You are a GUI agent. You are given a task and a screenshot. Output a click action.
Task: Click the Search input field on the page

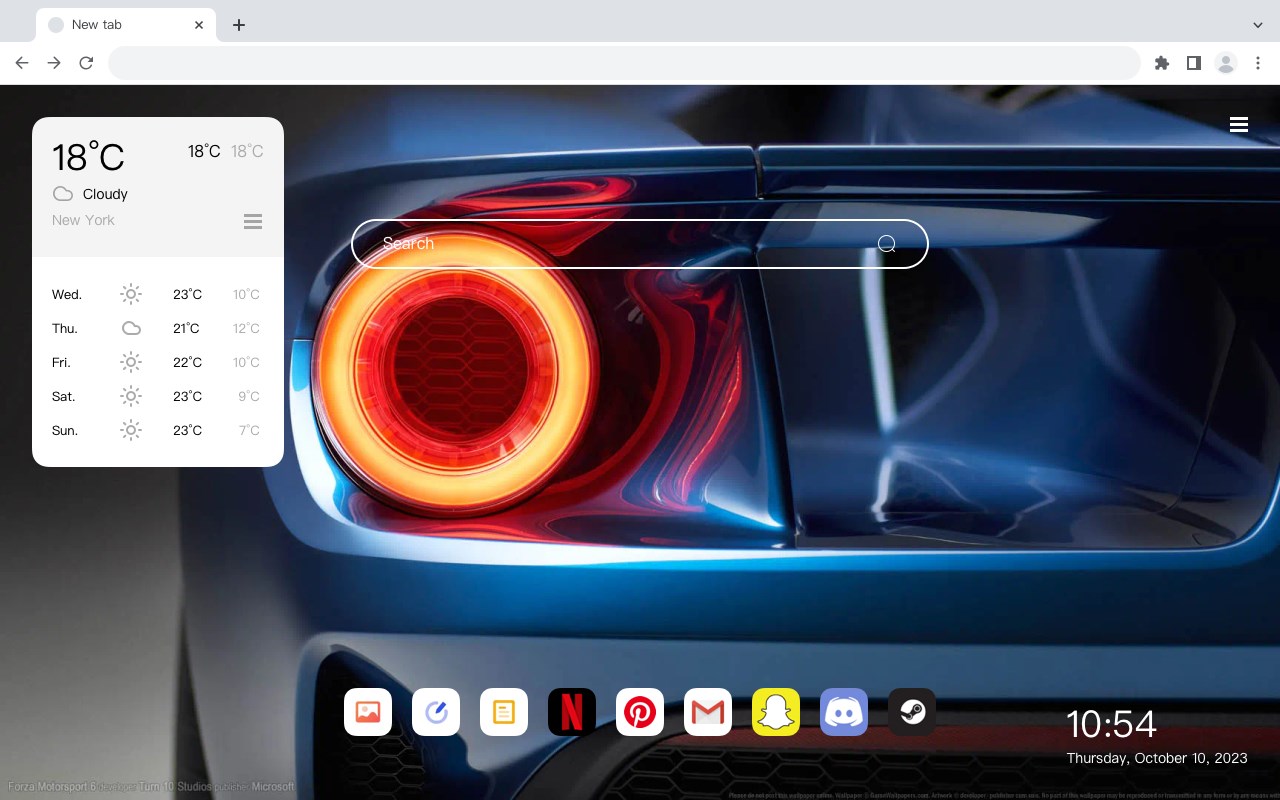(x=640, y=244)
